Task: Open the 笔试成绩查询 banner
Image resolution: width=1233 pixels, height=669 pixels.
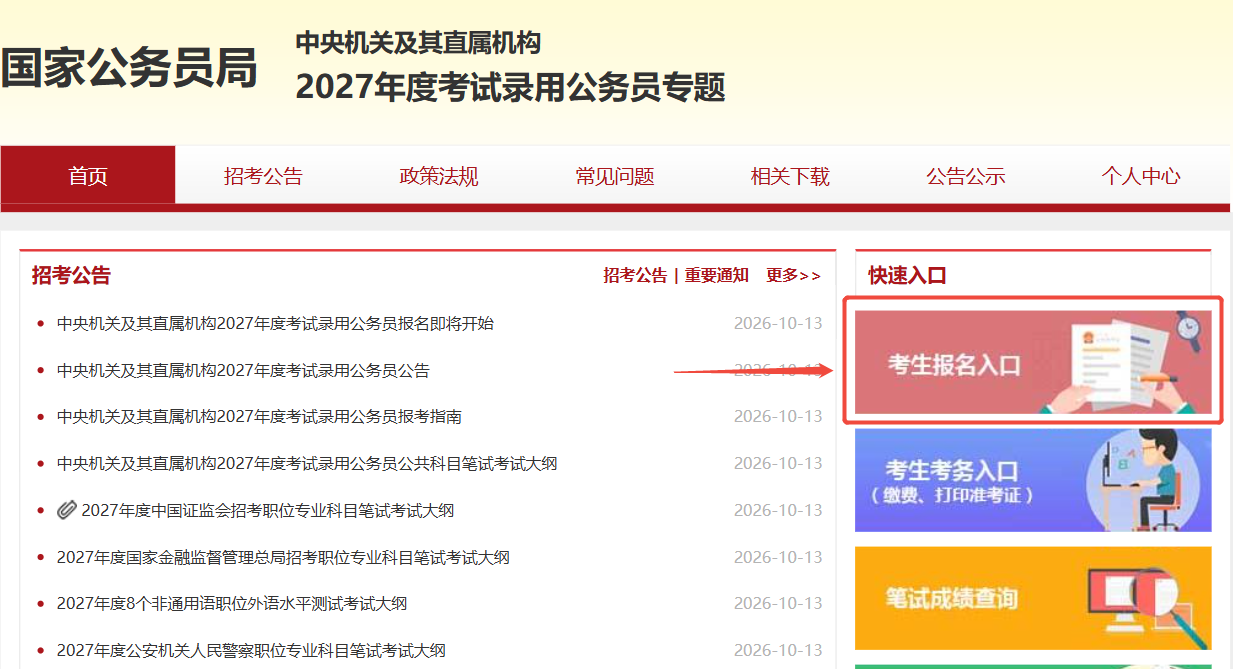Action: pos(1033,598)
